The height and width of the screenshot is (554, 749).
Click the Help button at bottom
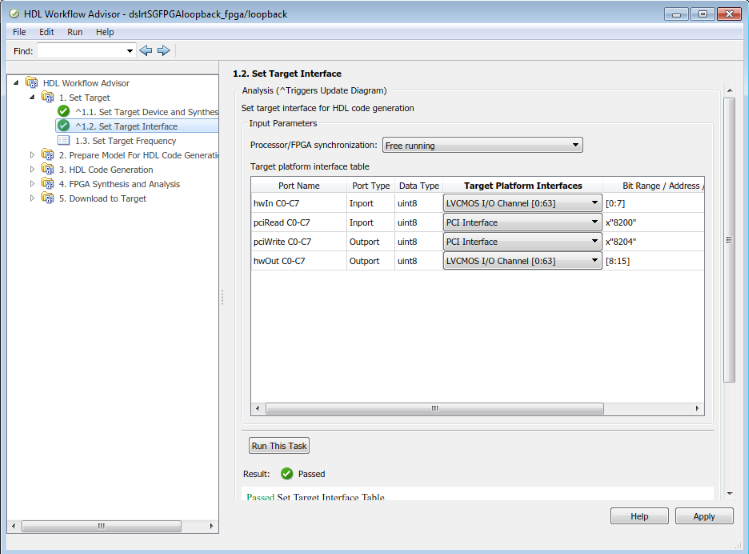pos(639,516)
